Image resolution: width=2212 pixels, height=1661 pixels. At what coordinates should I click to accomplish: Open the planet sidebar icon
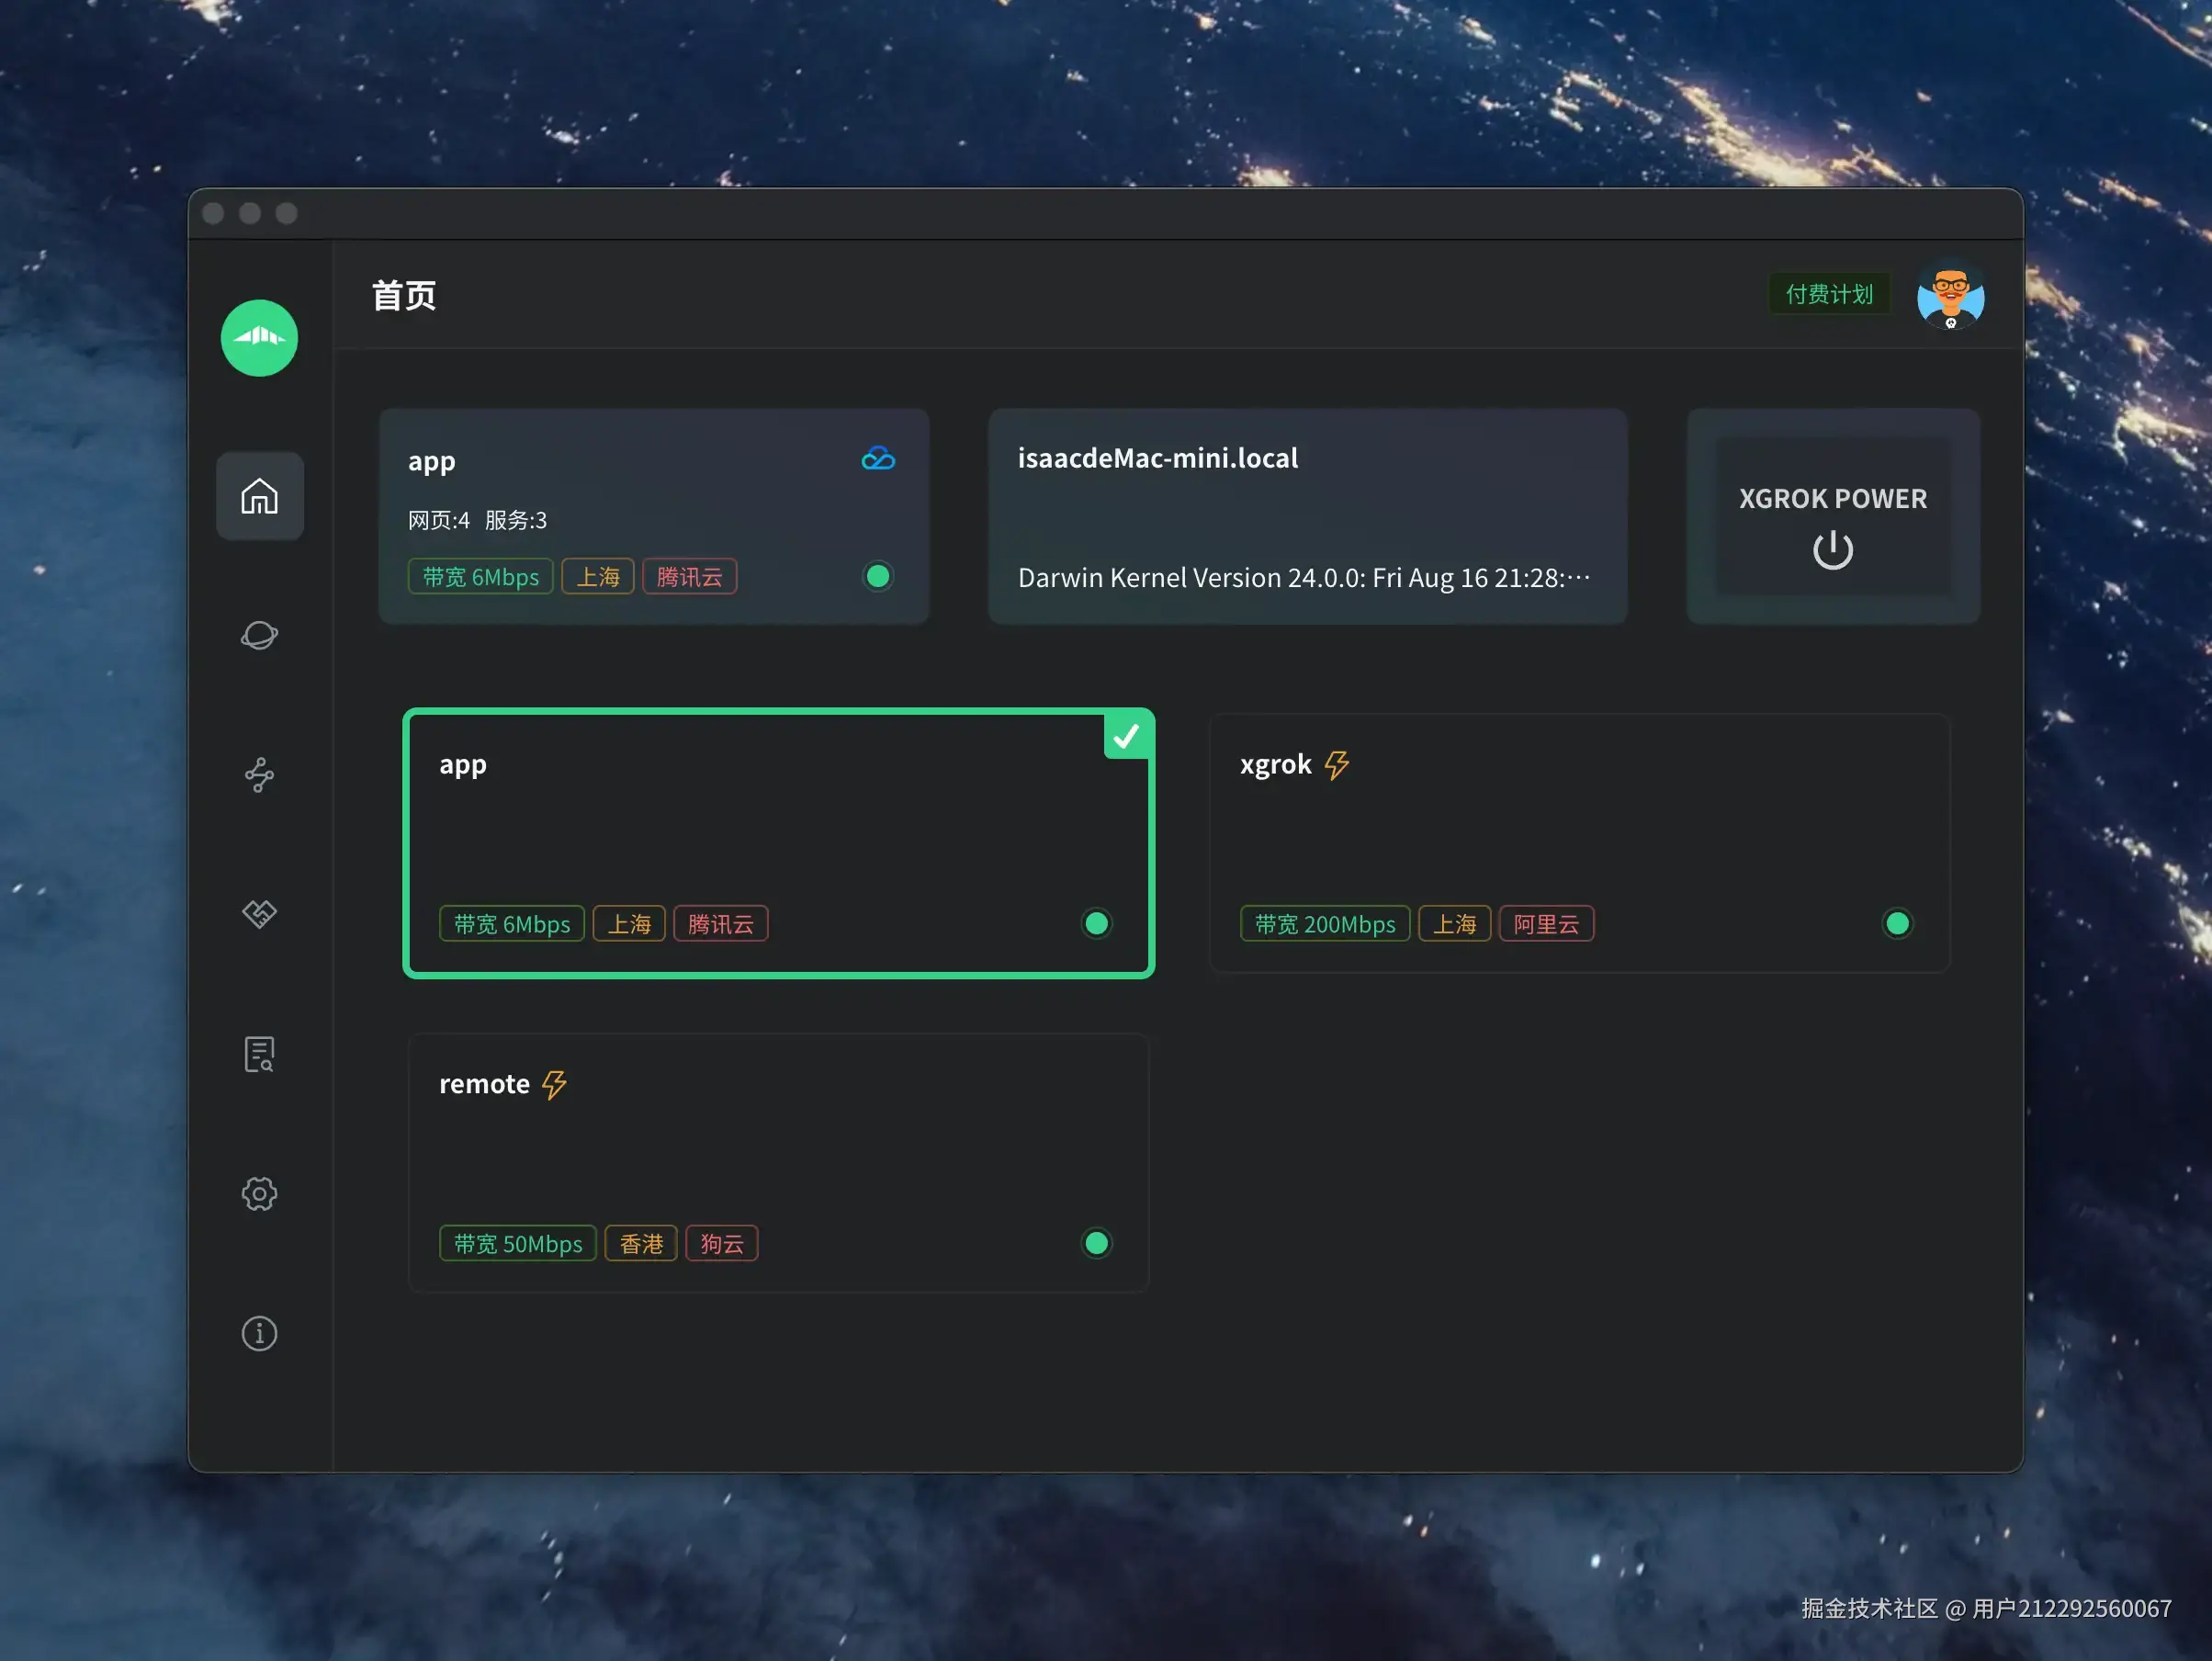pyautogui.click(x=259, y=635)
